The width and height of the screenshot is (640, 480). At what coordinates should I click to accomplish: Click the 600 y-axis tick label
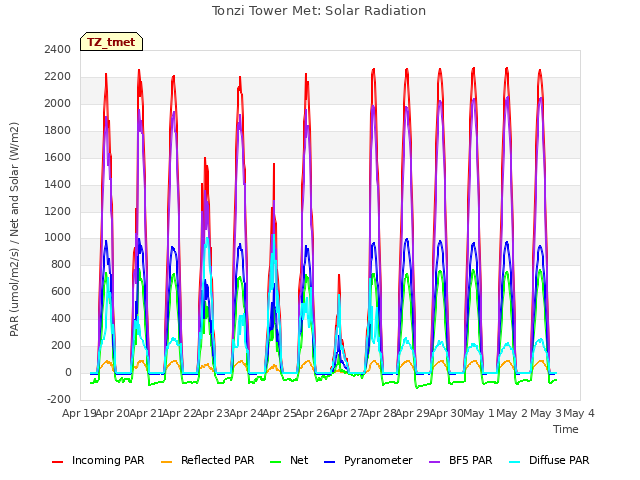(x=61, y=291)
